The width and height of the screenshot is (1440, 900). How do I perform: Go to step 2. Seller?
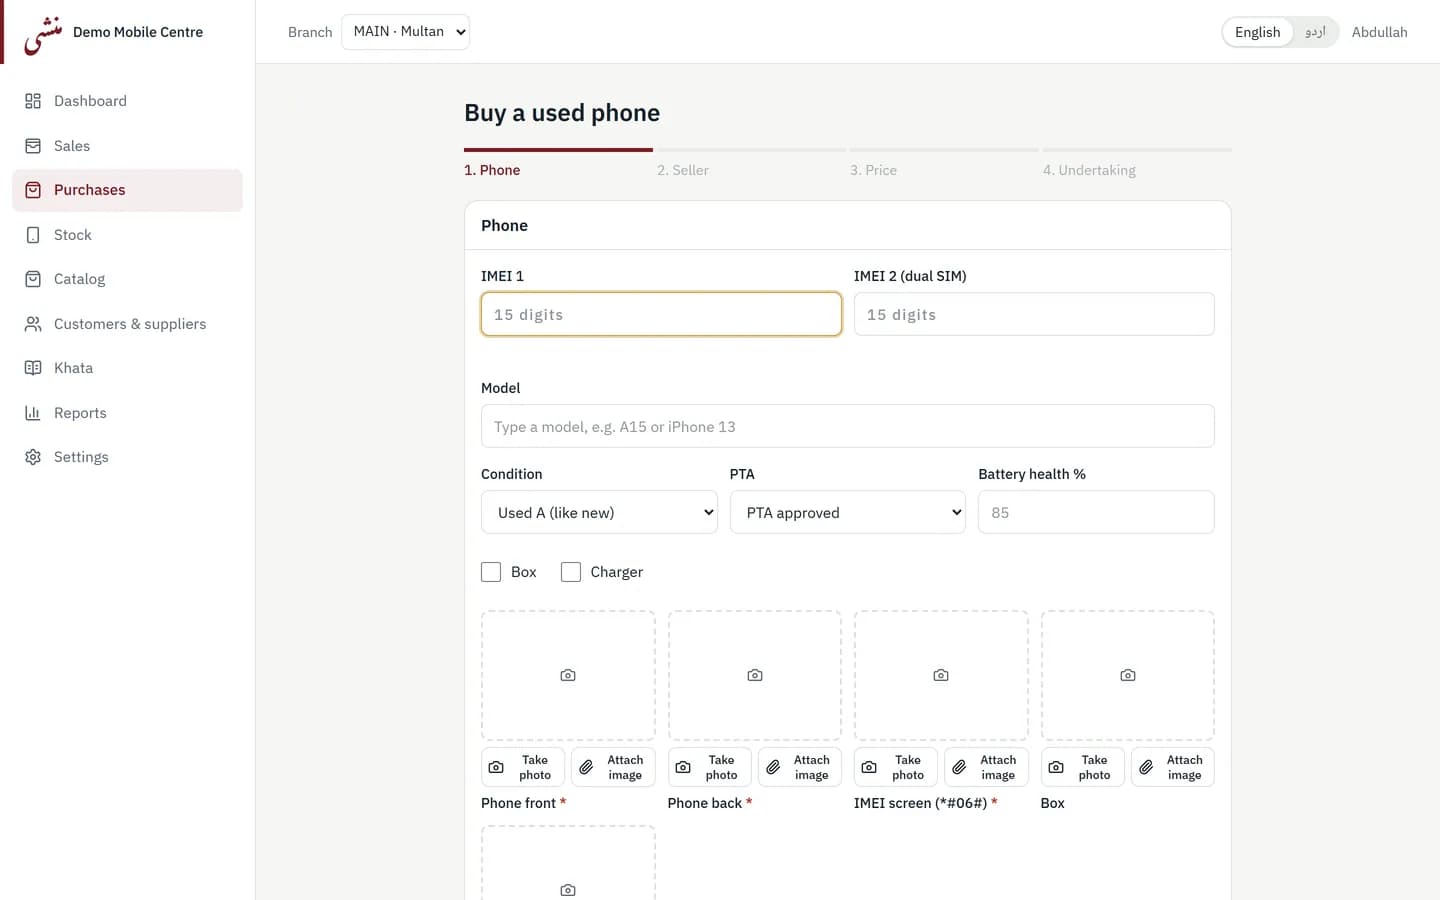click(683, 170)
